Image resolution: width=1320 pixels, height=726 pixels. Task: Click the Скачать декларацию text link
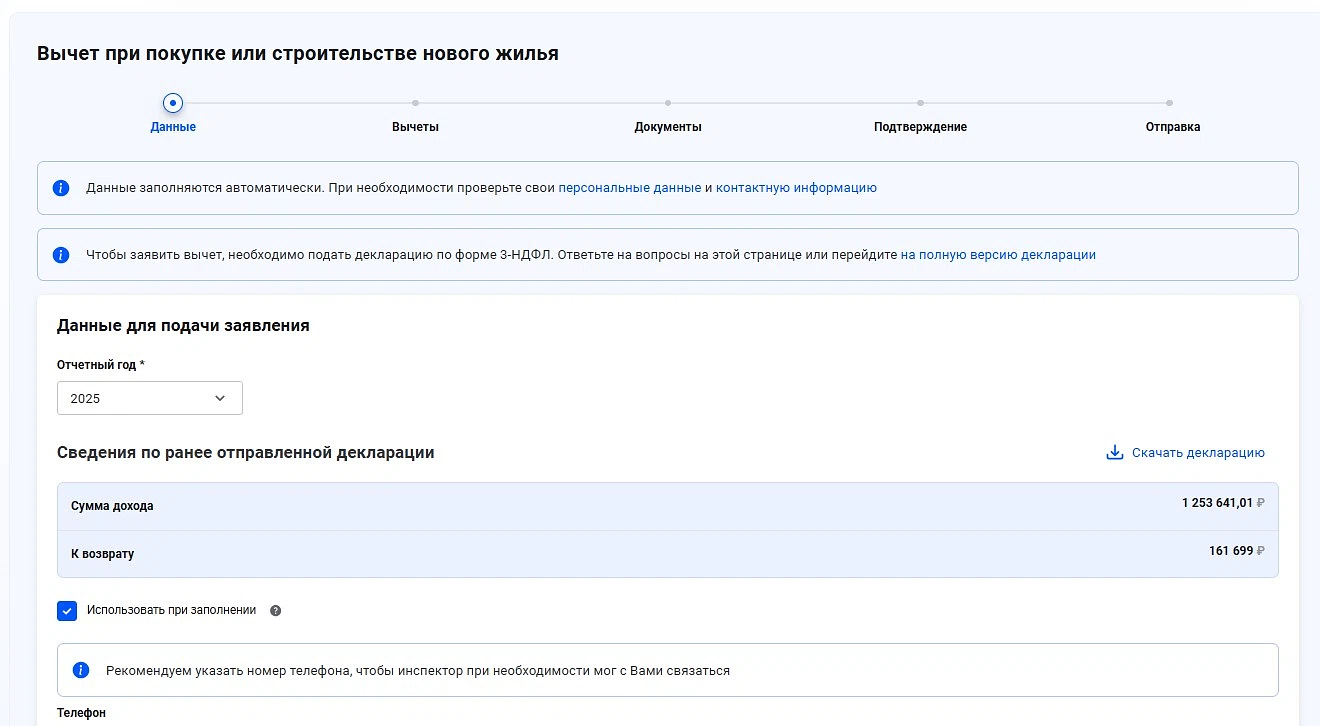click(1198, 453)
